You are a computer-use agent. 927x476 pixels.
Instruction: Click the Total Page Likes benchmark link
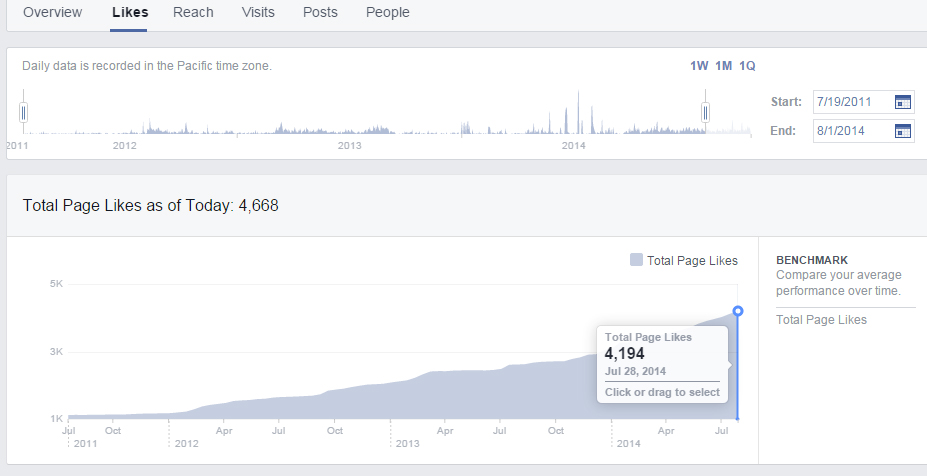821,320
